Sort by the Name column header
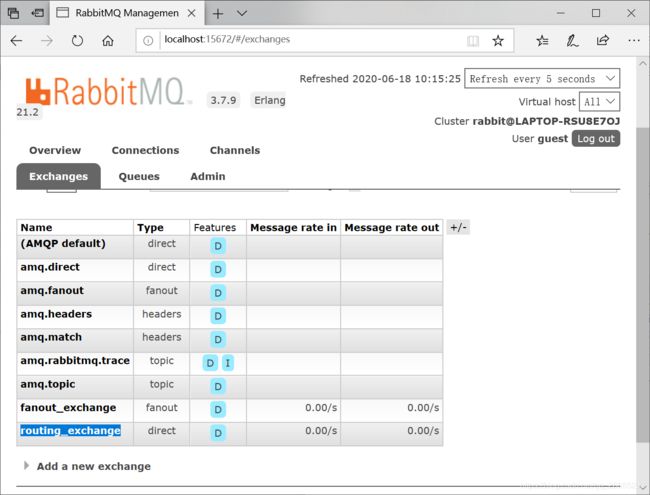This screenshot has width=650, height=495. pos(36,228)
